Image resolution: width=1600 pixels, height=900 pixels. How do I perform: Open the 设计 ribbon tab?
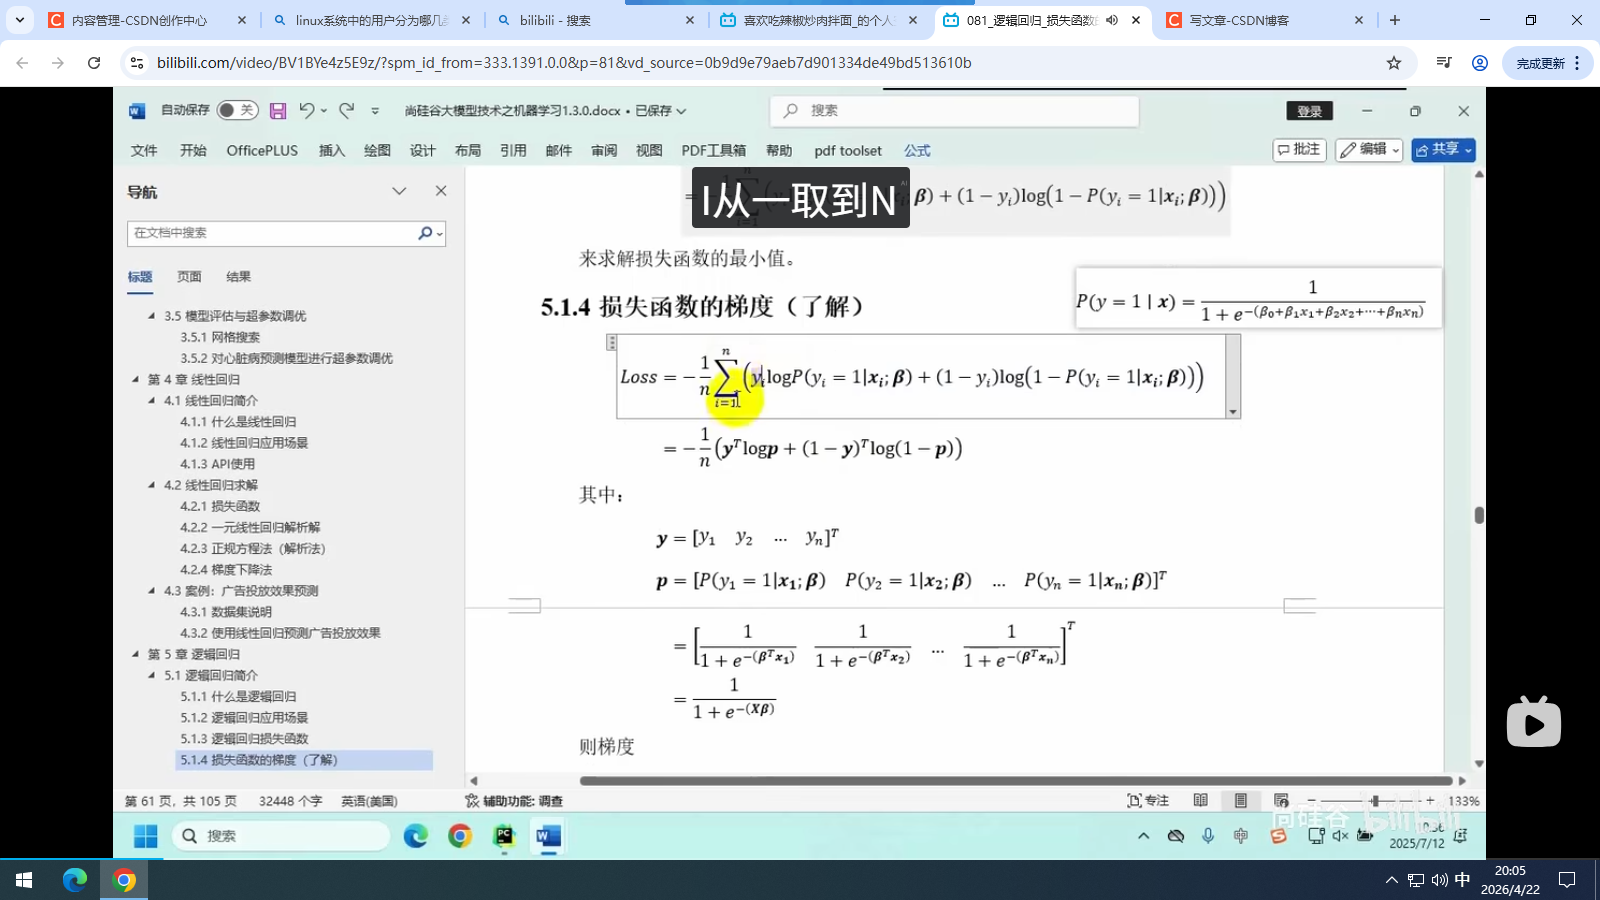click(422, 150)
